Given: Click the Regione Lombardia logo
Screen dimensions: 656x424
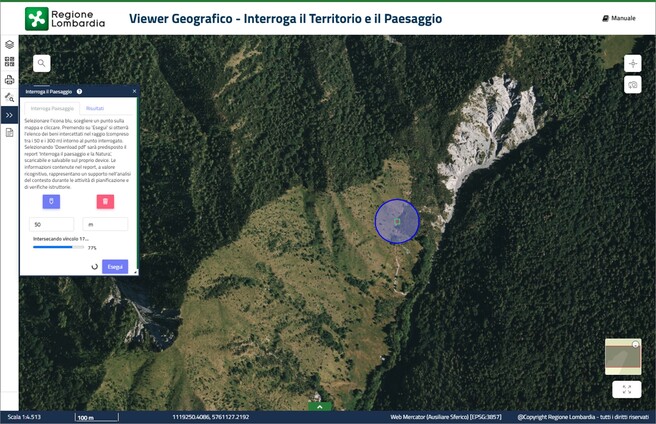Looking at the screenshot, I should [65, 18].
